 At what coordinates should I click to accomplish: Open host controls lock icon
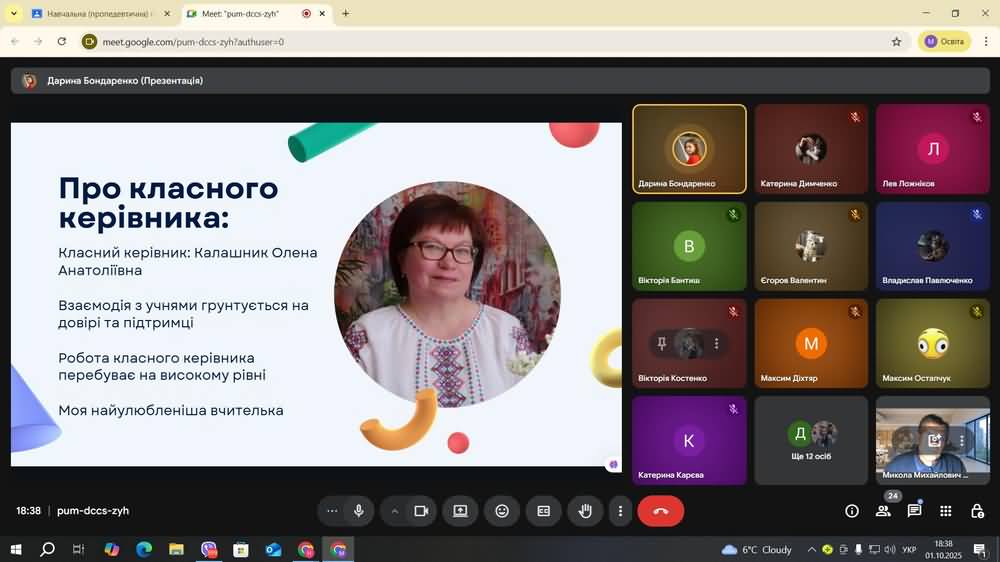pyautogui.click(x=977, y=511)
